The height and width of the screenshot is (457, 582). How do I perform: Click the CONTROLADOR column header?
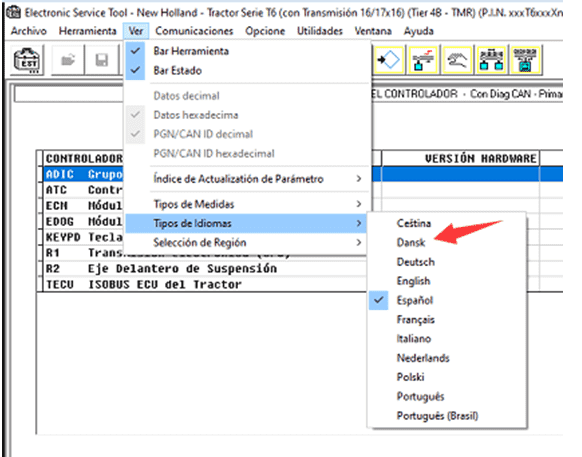[84, 159]
